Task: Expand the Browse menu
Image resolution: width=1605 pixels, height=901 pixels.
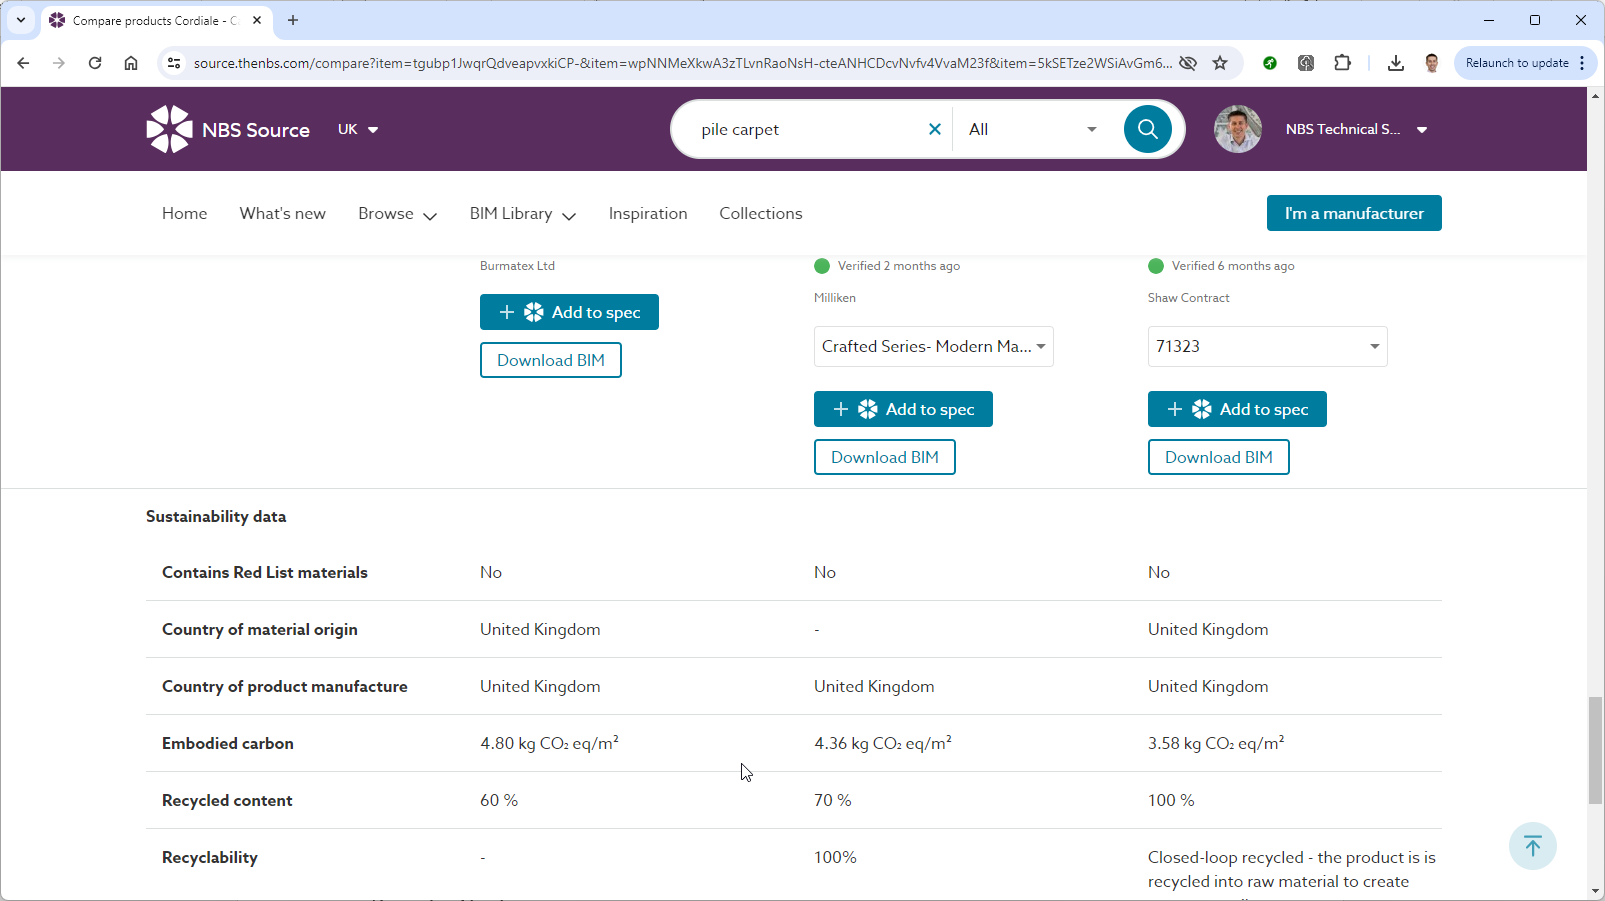Action: click(397, 214)
